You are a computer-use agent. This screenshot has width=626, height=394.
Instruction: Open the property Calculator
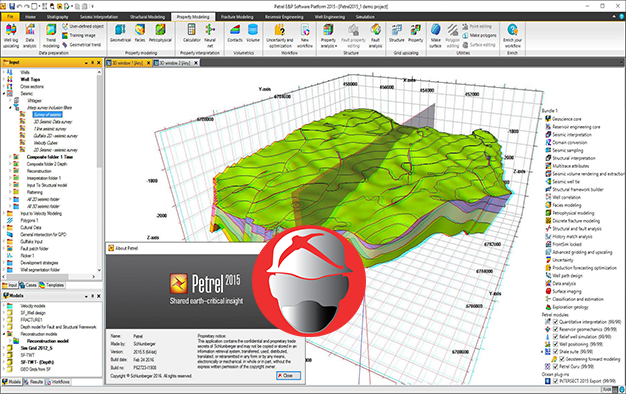pyautogui.click(x=192, y=33)
